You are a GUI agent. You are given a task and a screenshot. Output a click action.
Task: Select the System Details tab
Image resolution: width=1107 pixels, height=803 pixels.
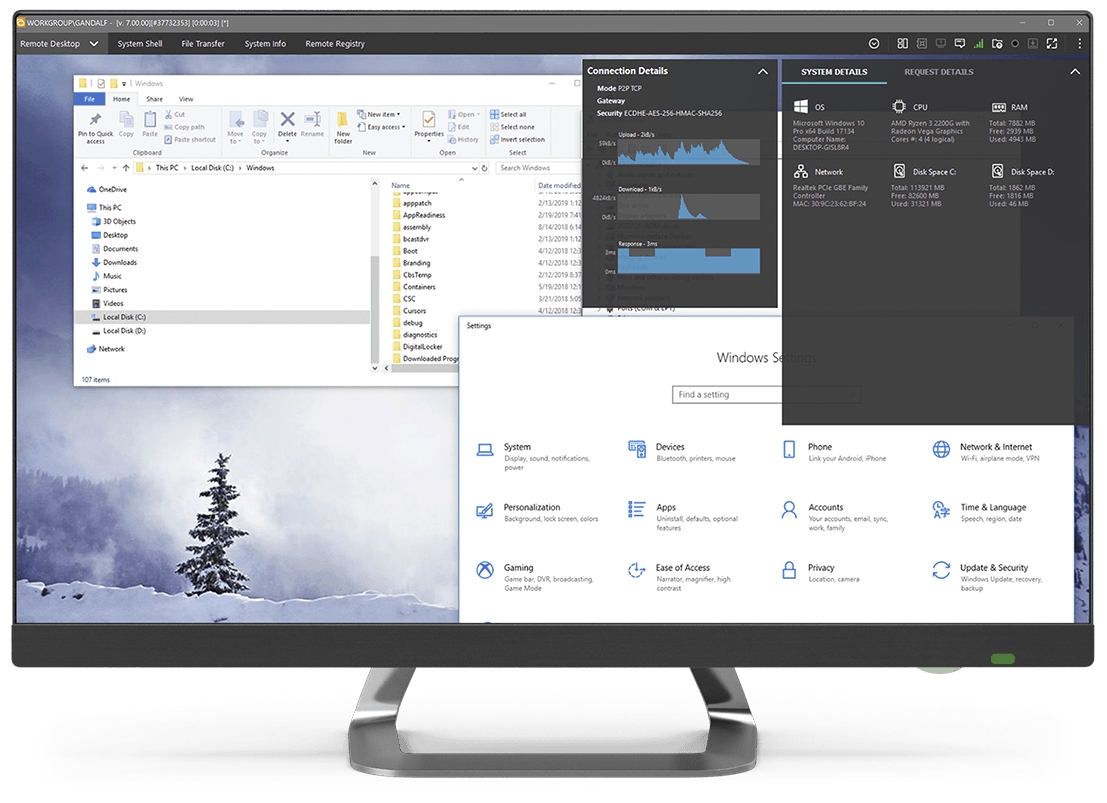(834, 72)
